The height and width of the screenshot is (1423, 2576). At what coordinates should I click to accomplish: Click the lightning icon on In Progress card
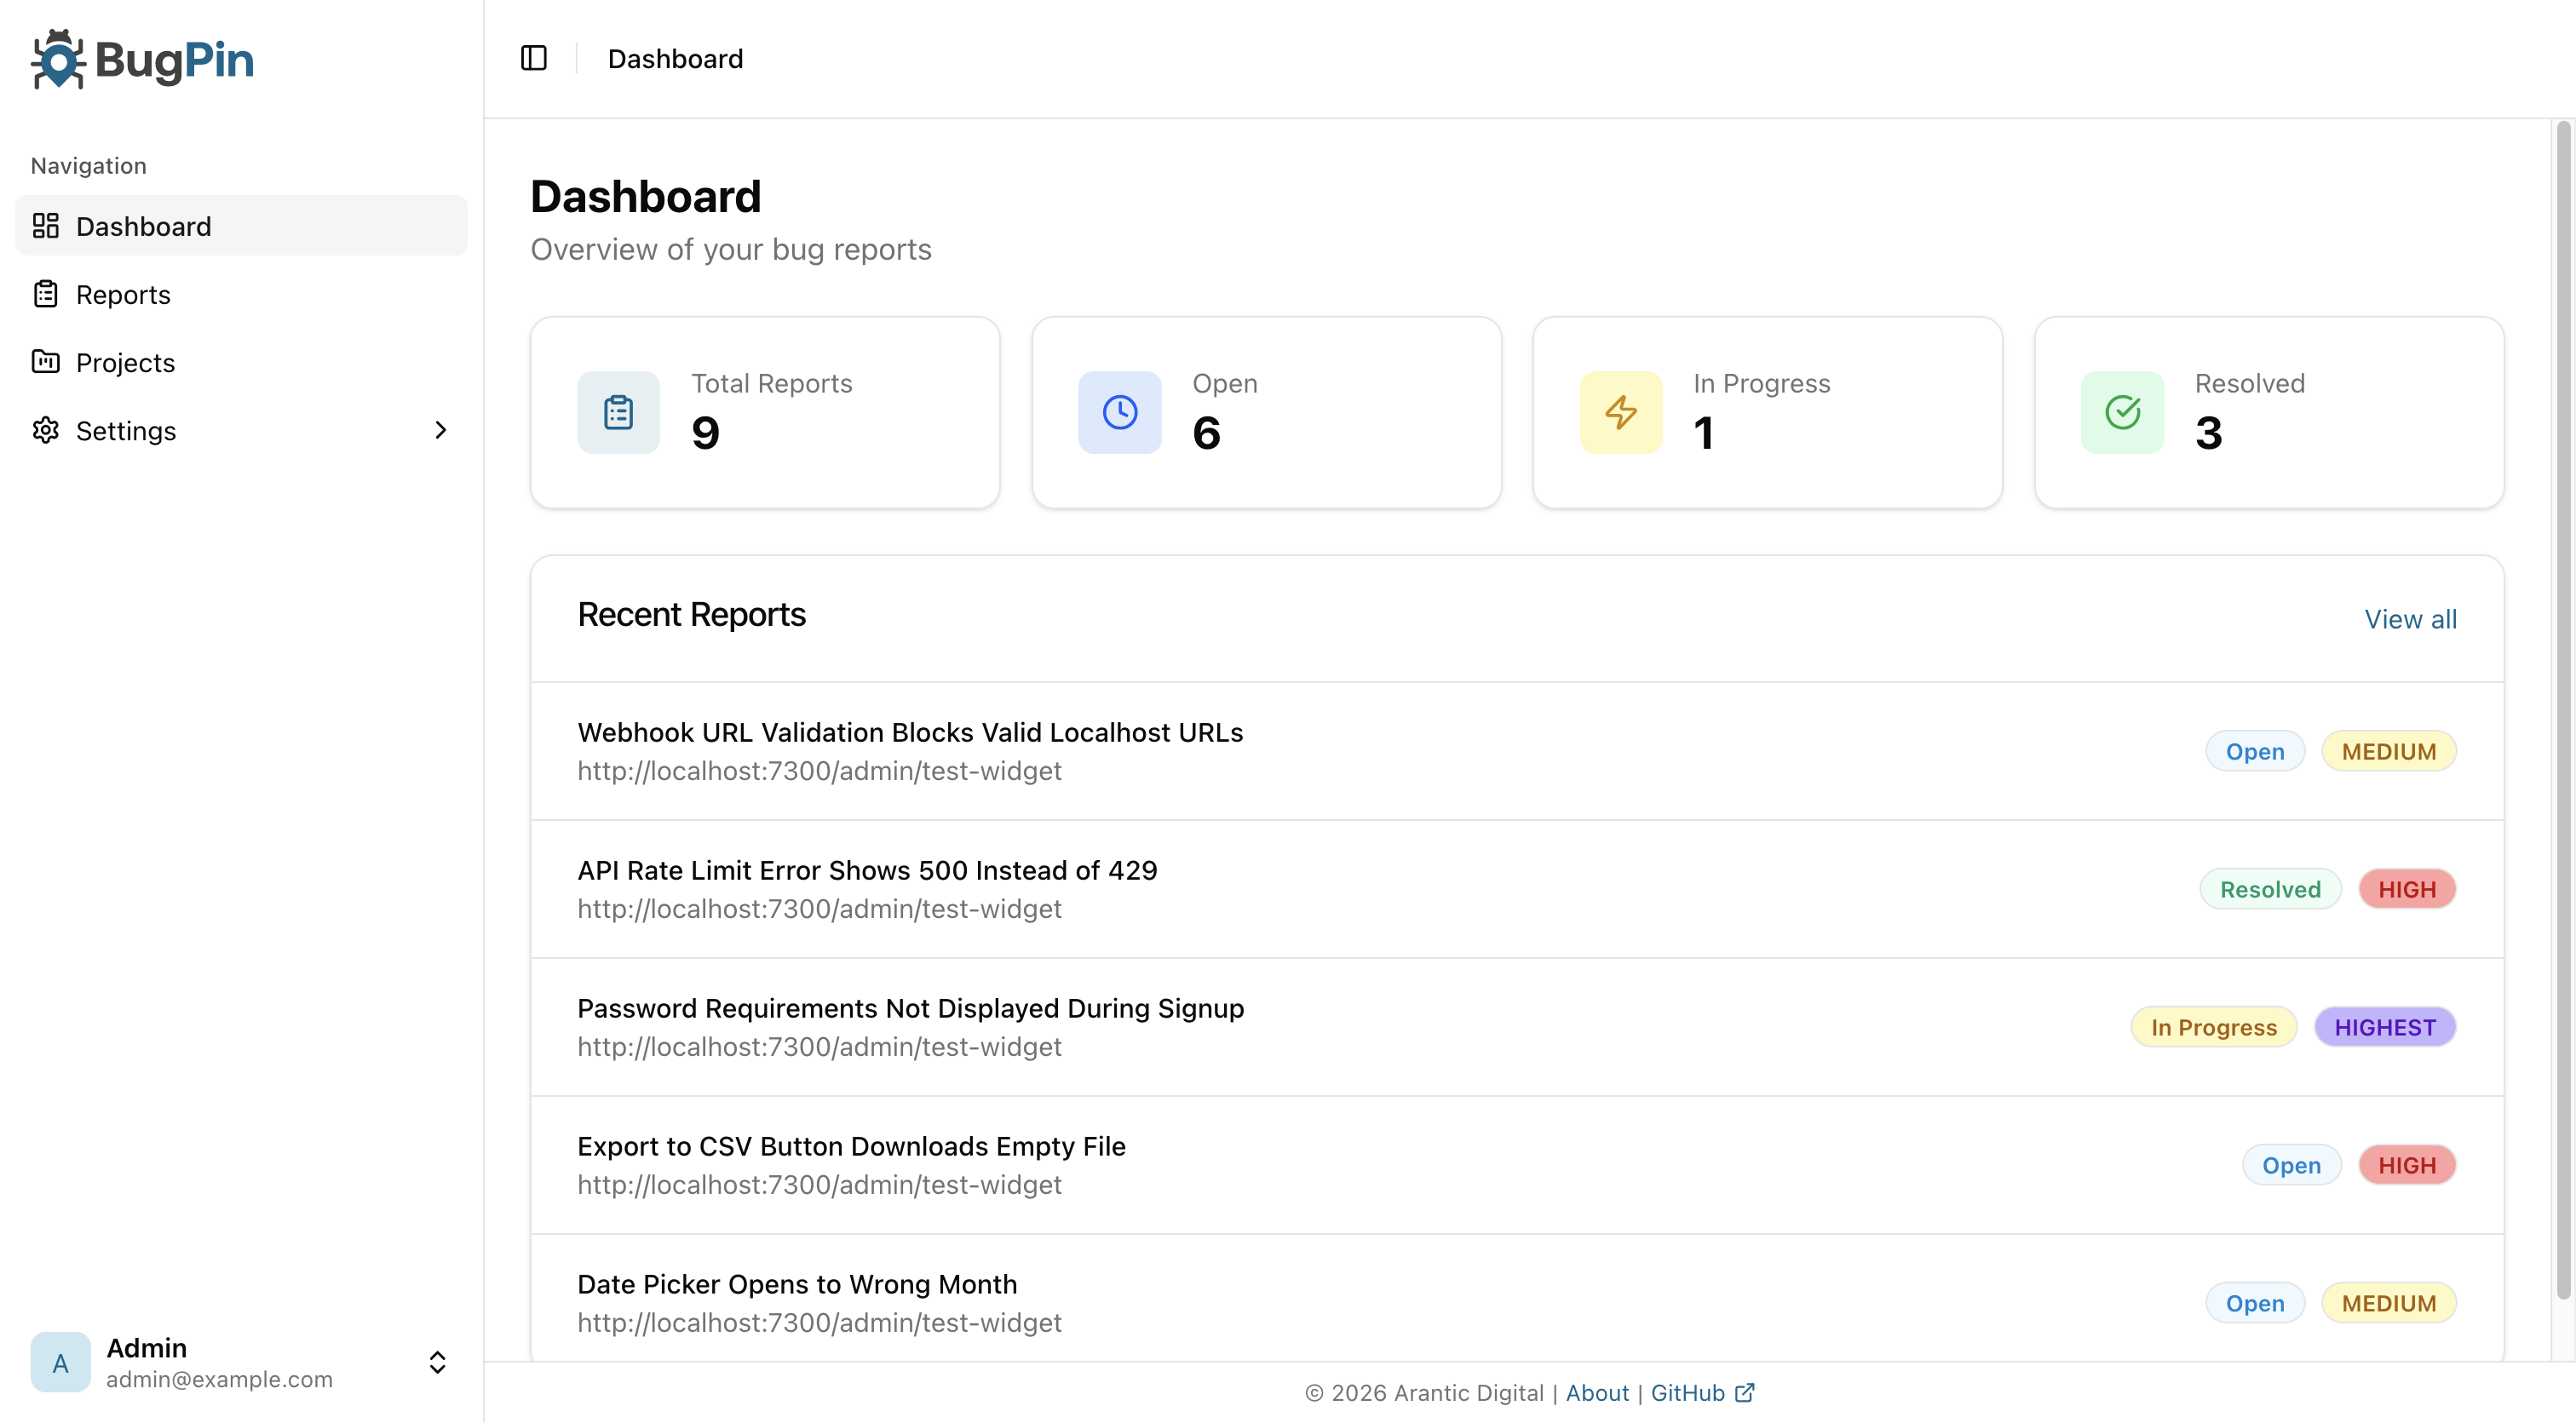point(1621,412)
